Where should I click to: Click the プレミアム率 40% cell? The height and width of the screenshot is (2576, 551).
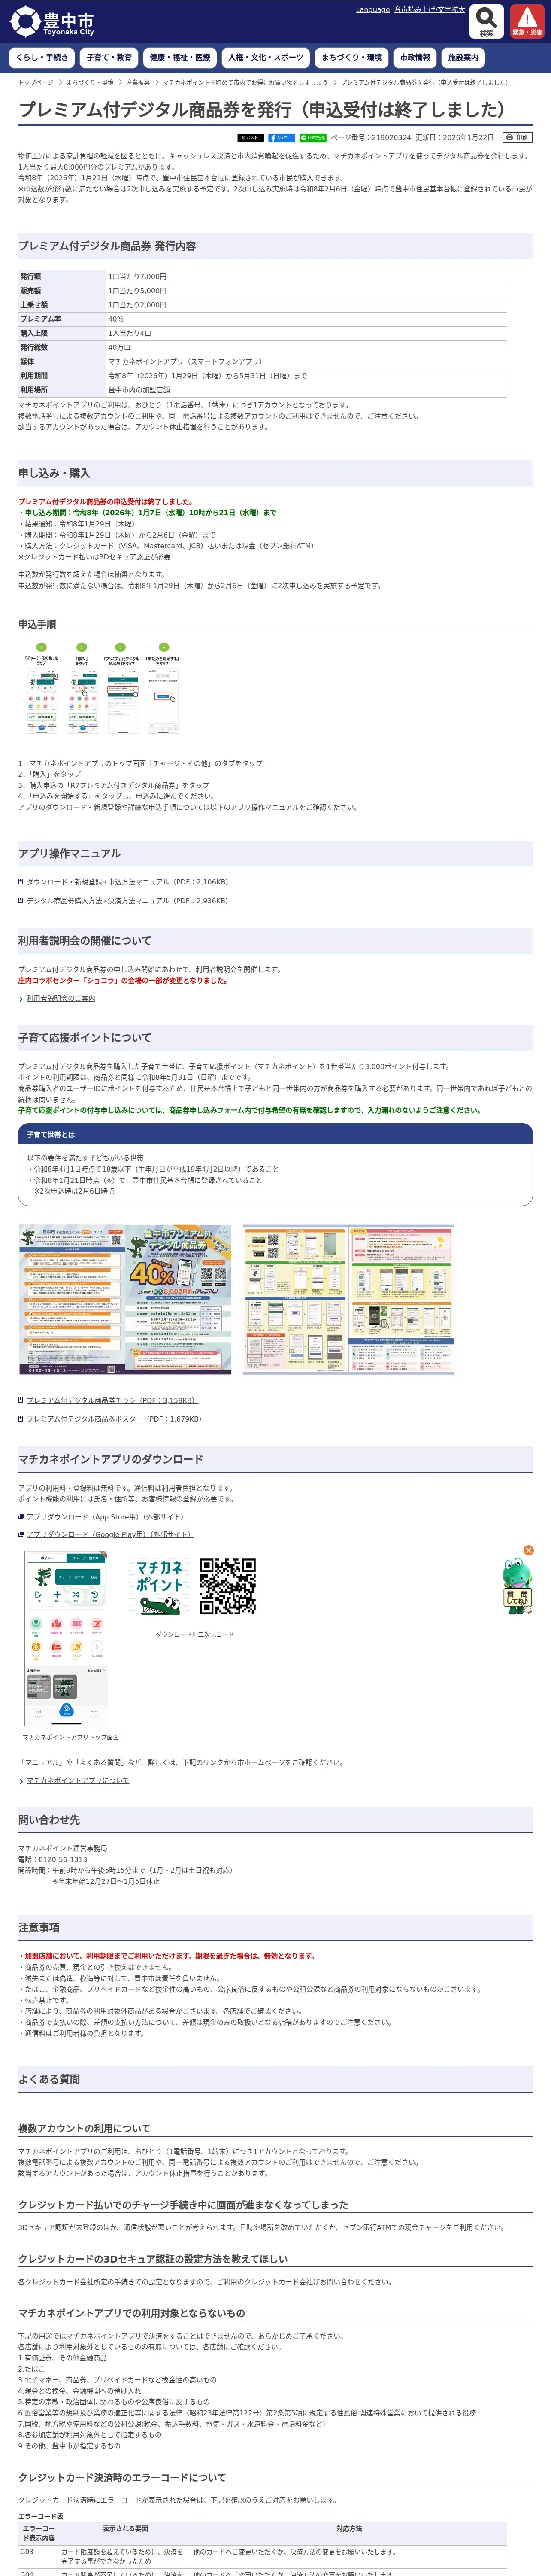(306, 319)
